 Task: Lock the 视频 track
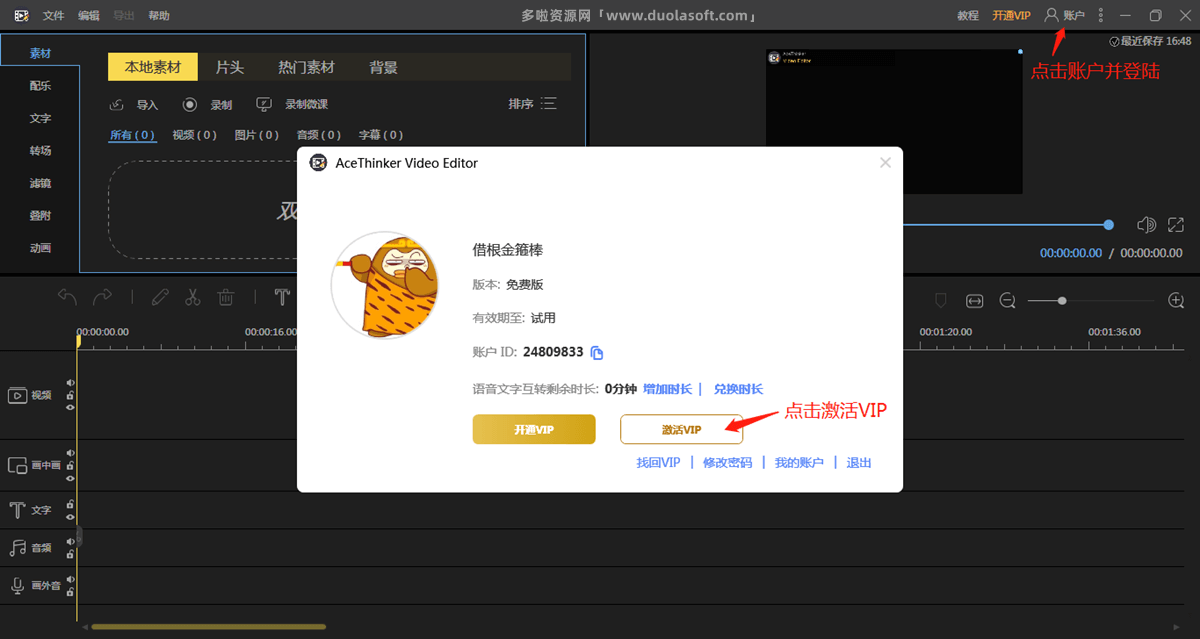click(70, 395)
